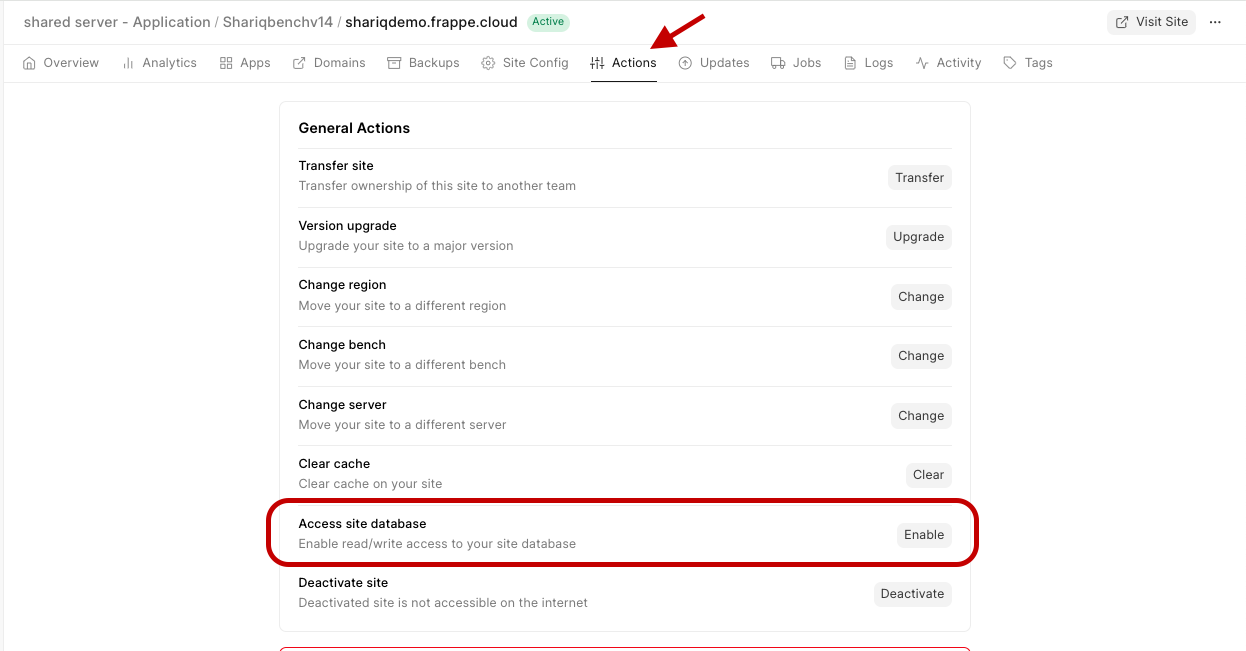Click 'Move your site to a different bench' text
This screenshot has height=651, width=1246.
pyautogui.click(x=402, y=365)
